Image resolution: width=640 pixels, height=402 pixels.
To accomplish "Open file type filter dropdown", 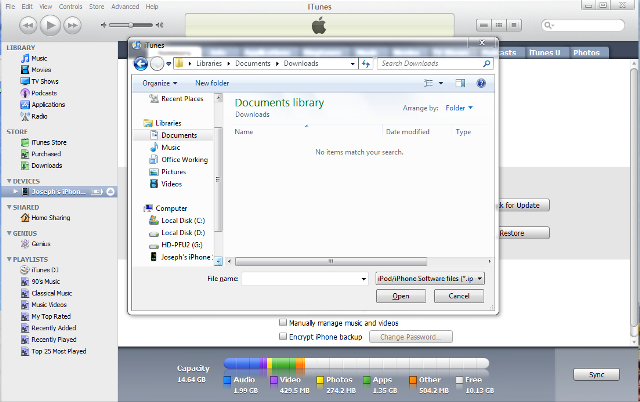I will coord(430,278).
